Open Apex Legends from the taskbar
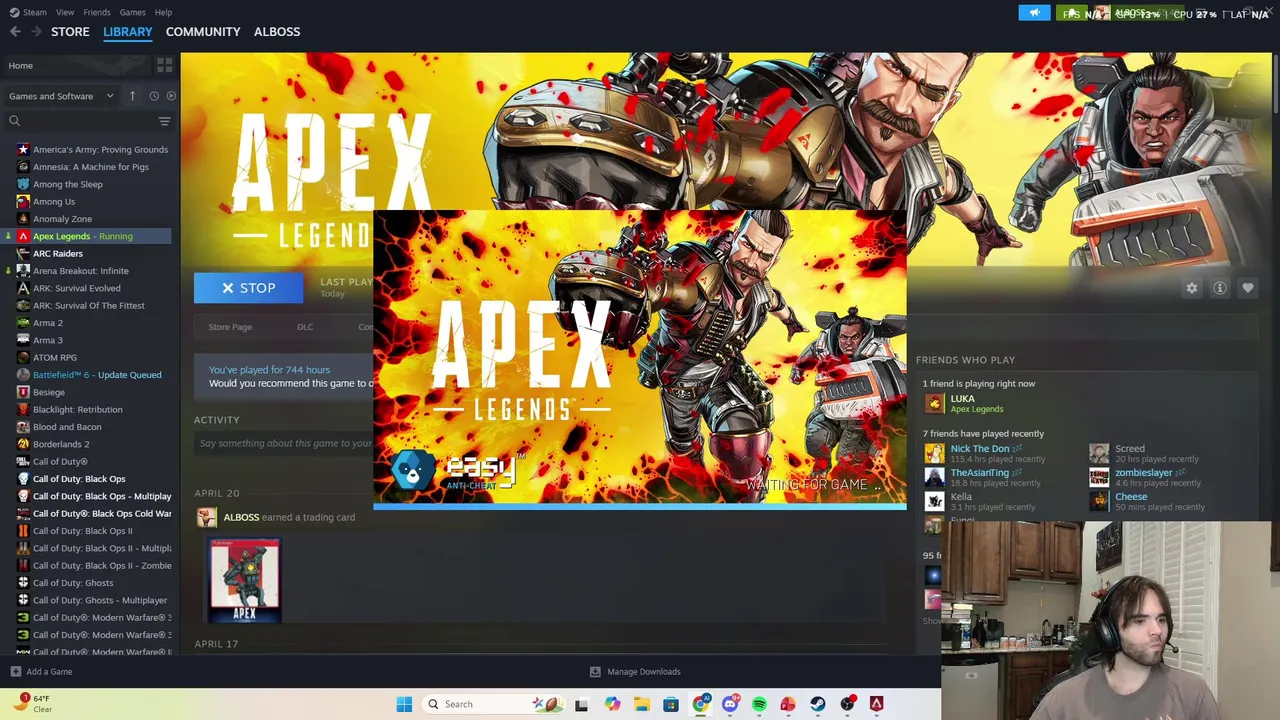 (x=877, y=704)
